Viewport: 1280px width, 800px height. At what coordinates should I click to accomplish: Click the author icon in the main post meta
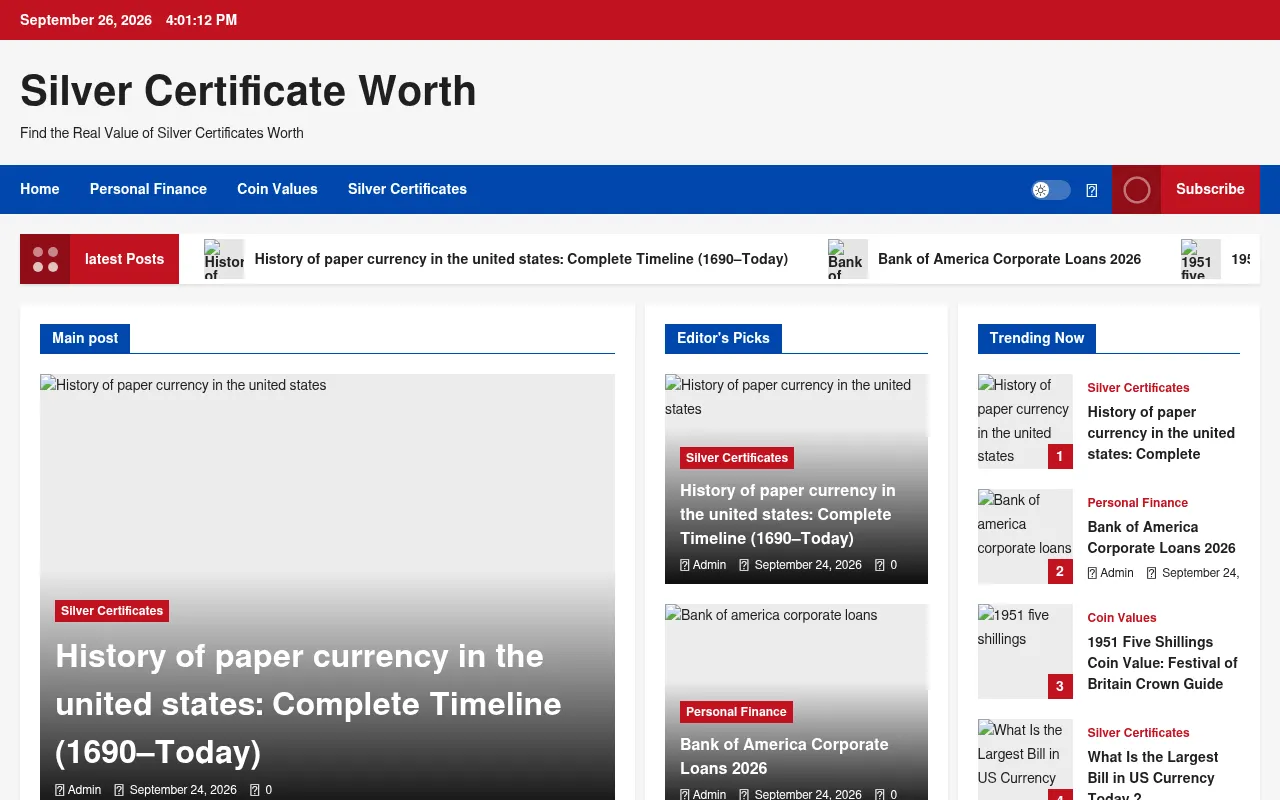point(60,790)
